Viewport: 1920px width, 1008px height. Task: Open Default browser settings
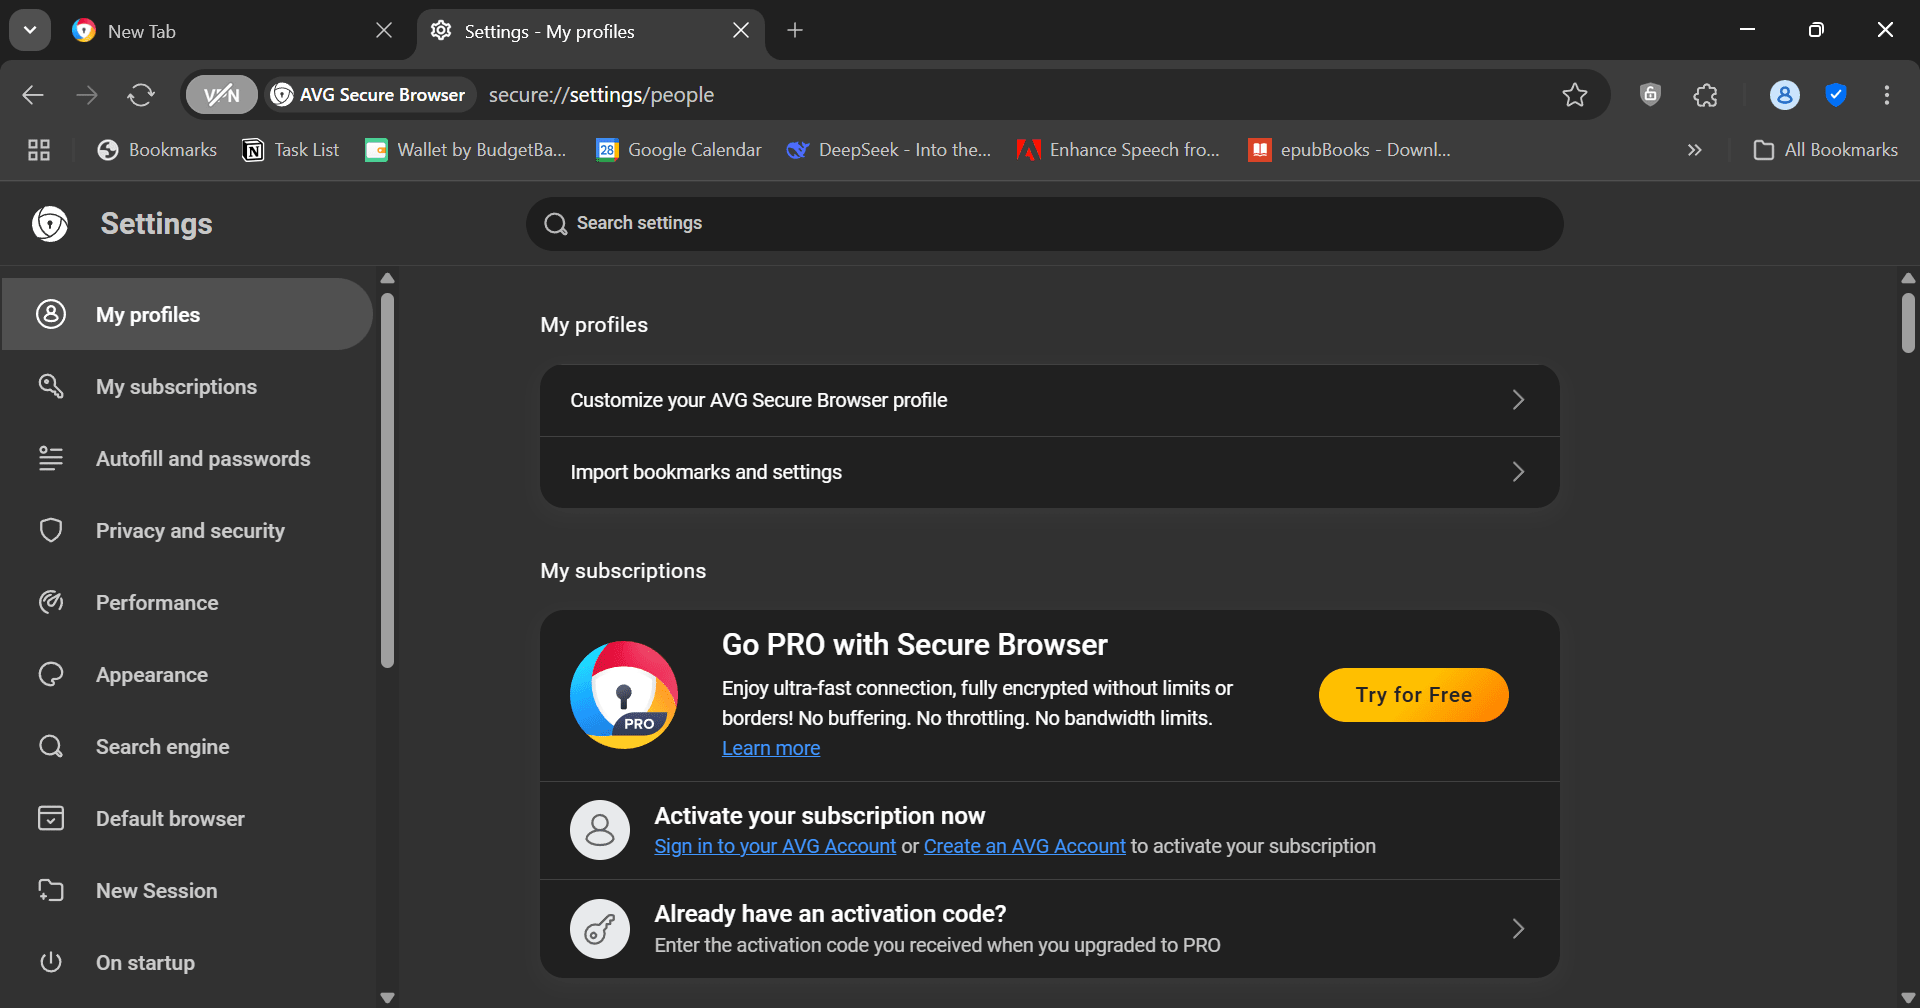pos(187,819)
